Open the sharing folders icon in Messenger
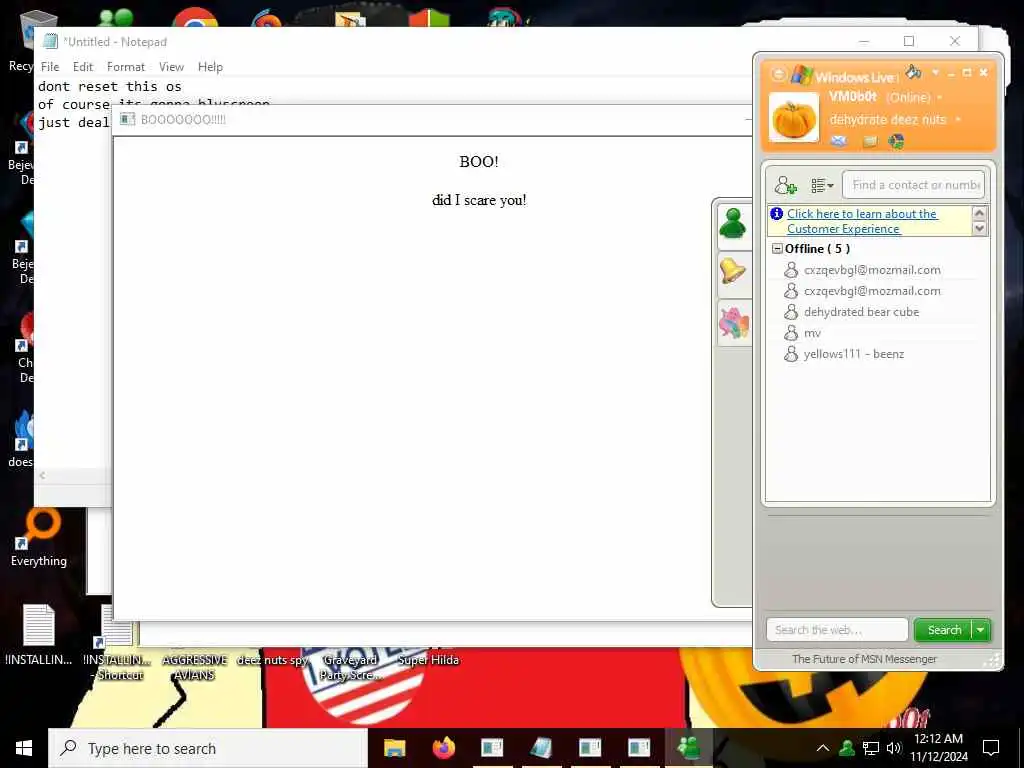Image resolution: width=1024 pixels, height=768 pixels. (x=869, y=141)
